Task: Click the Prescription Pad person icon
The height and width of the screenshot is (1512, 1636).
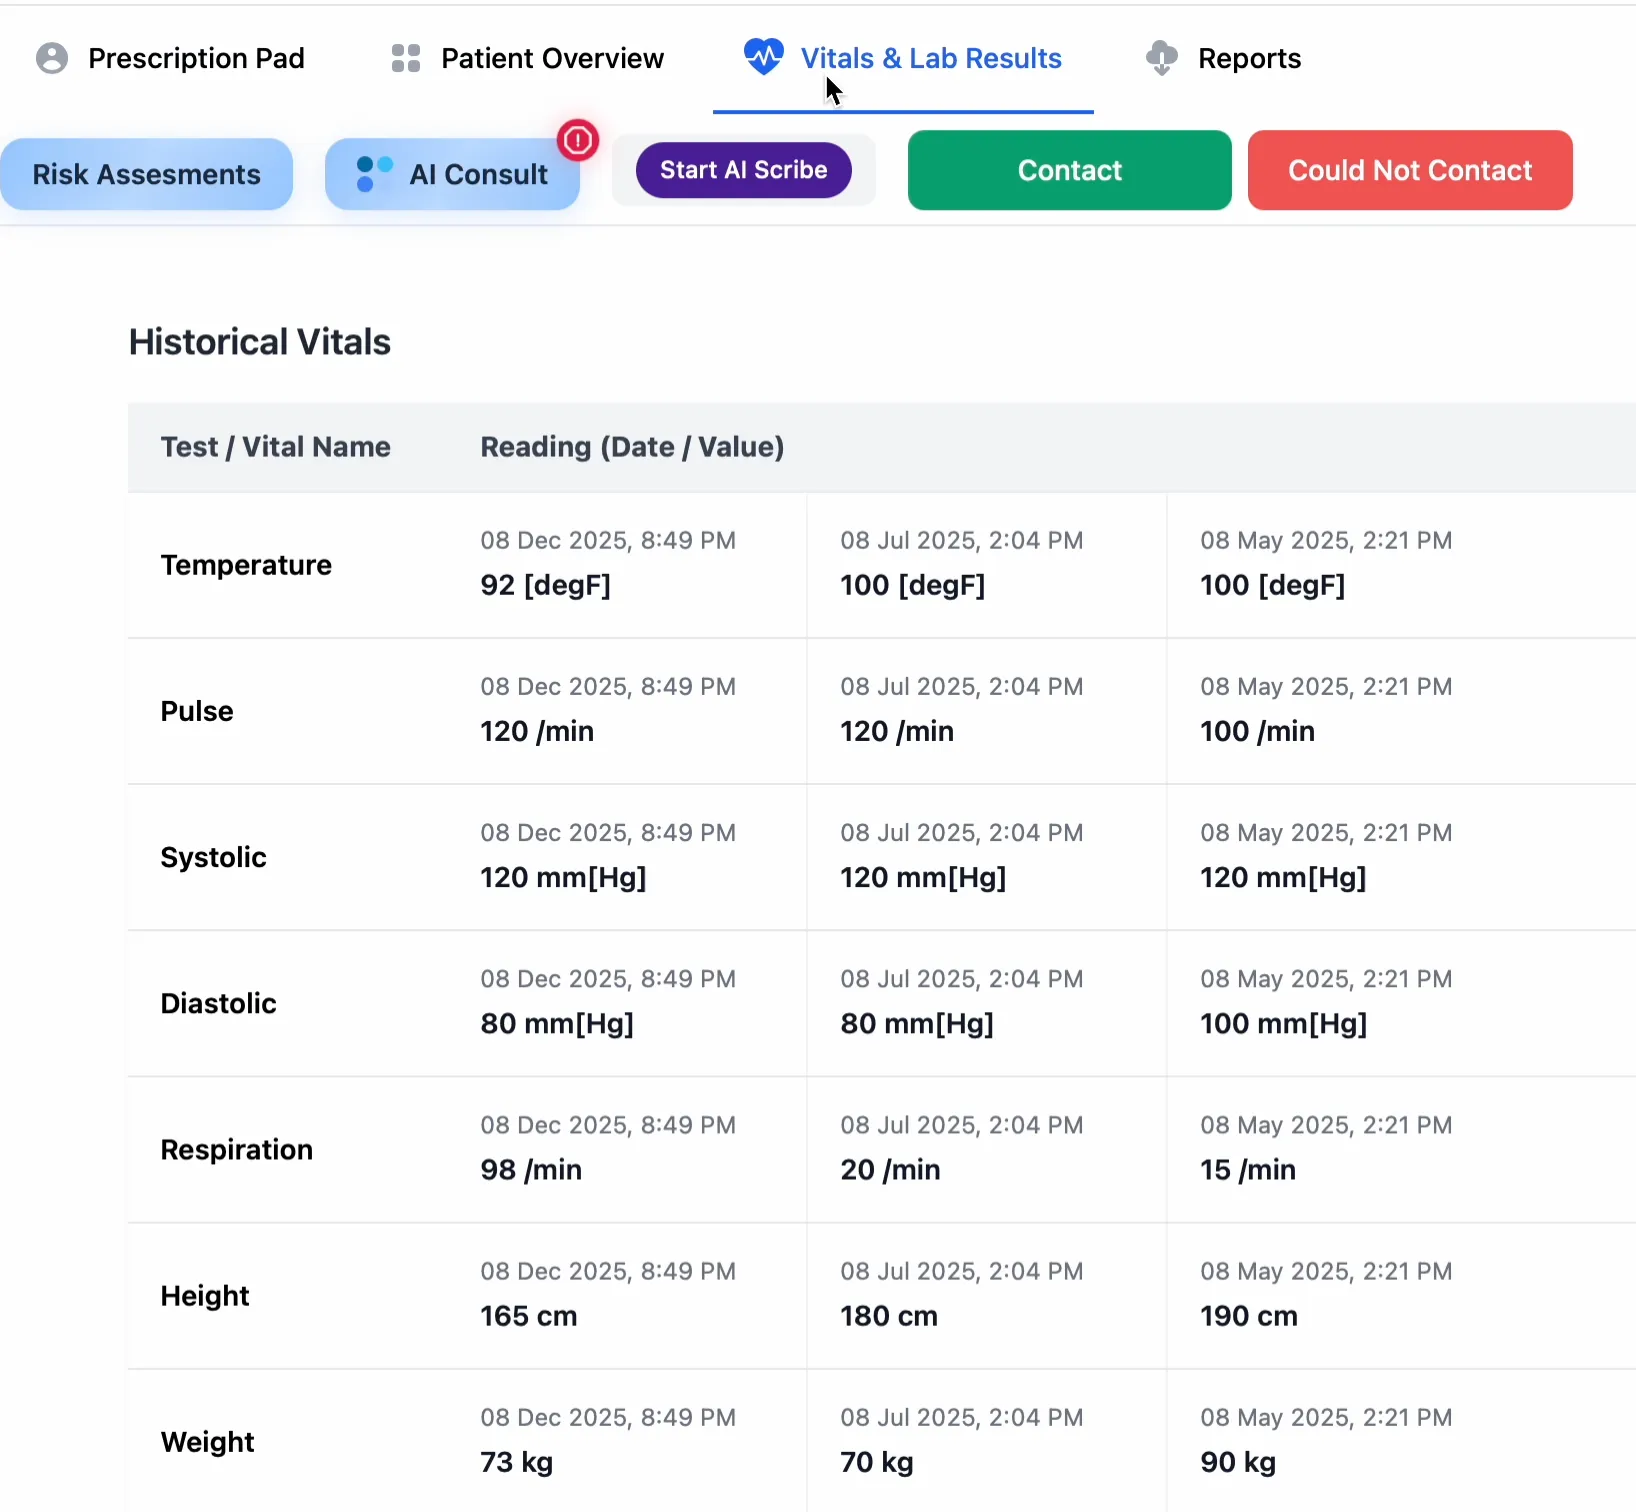Action: point(50,57)
